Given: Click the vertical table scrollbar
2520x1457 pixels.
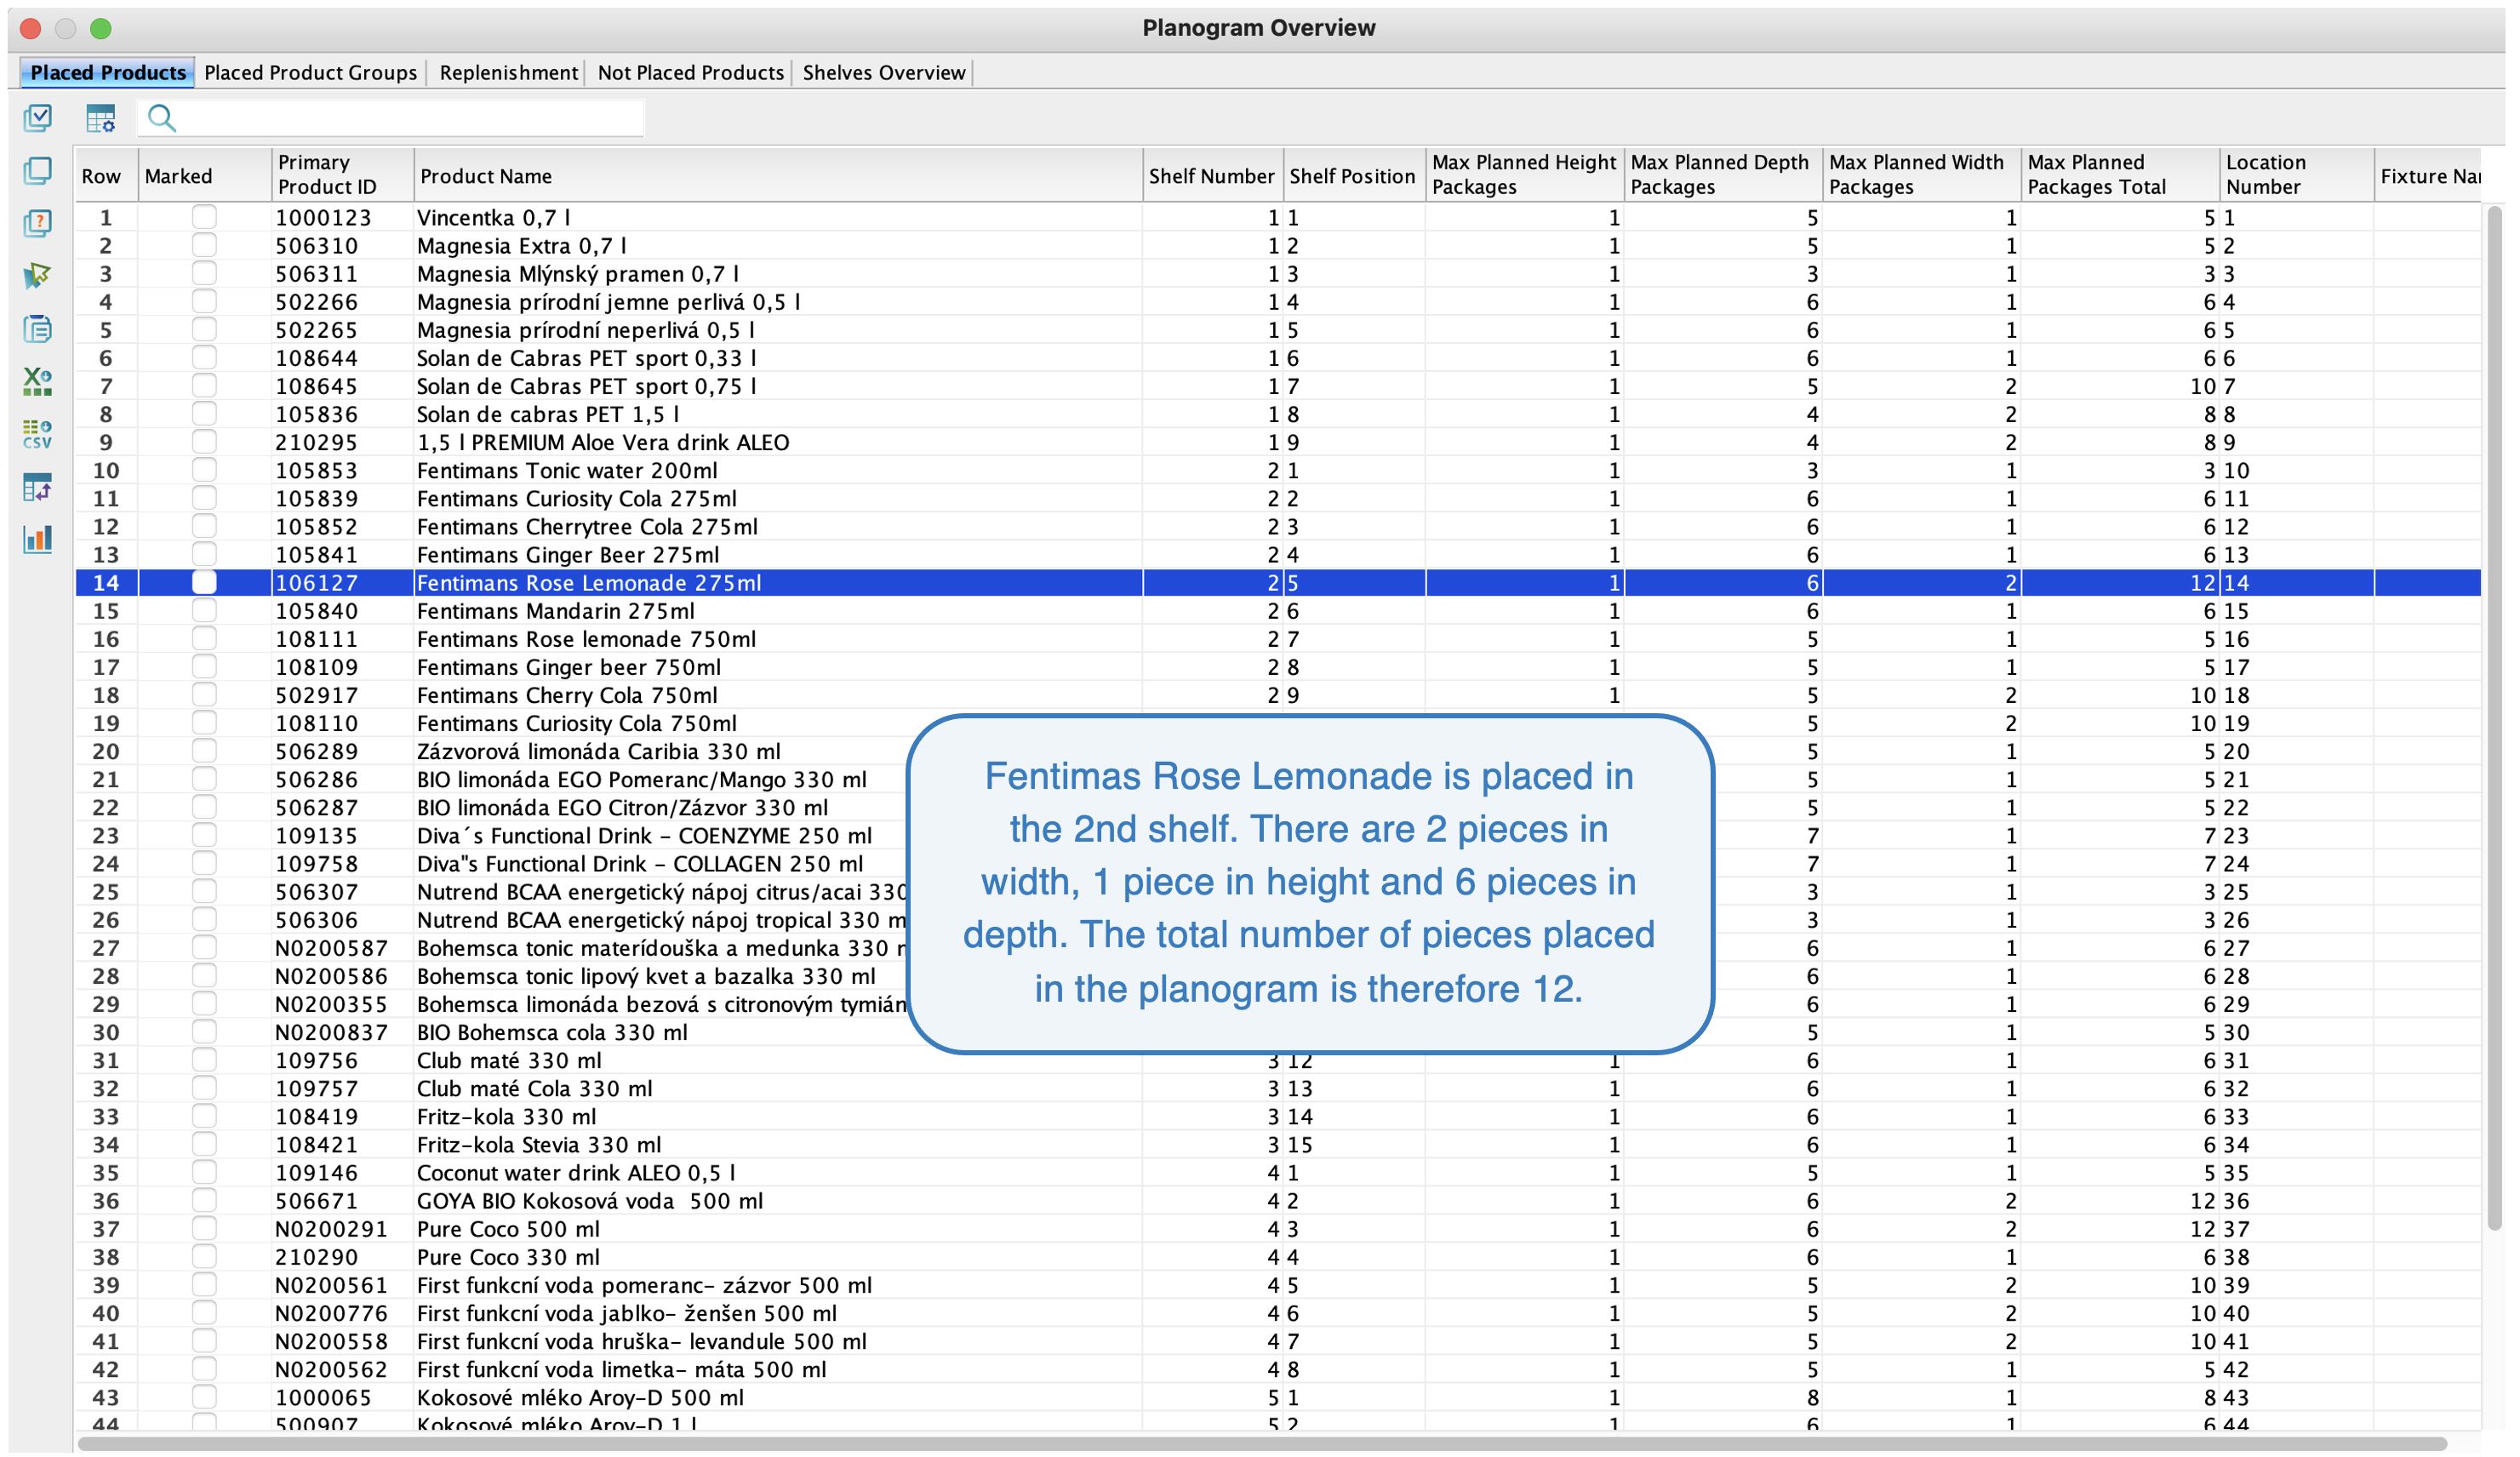Looking at the screenshot, I should [x=2494, y=718].
